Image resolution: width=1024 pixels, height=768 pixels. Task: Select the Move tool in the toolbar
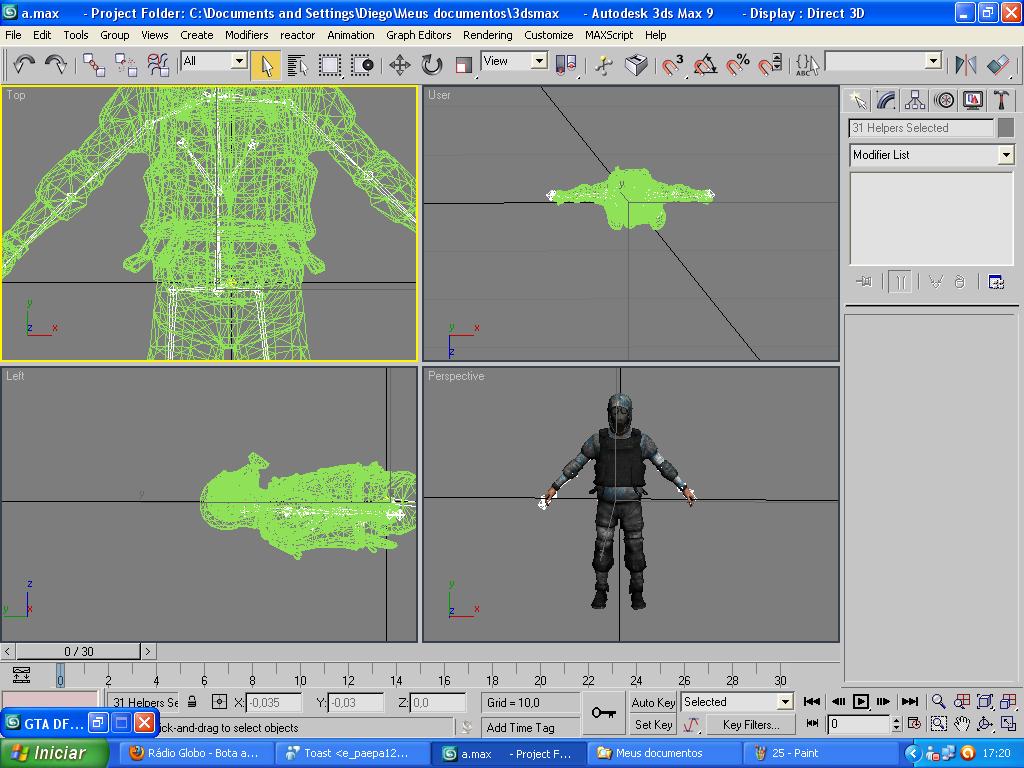click(x=400, y=65)
